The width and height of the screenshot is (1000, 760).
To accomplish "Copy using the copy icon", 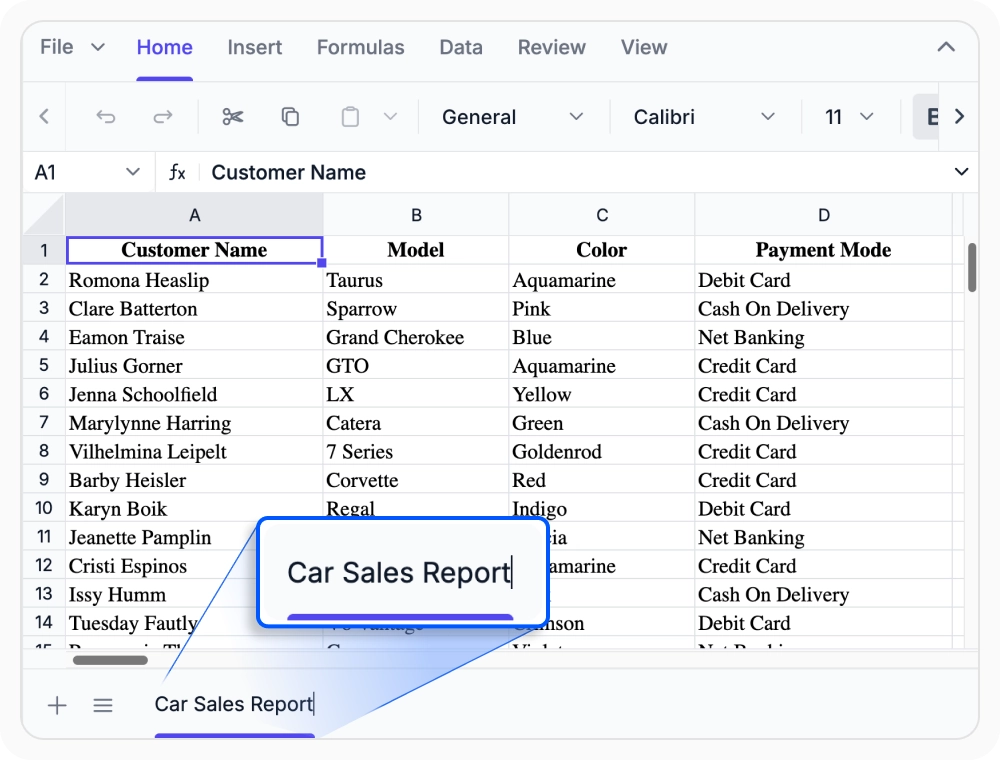I will tap(290, 117).
